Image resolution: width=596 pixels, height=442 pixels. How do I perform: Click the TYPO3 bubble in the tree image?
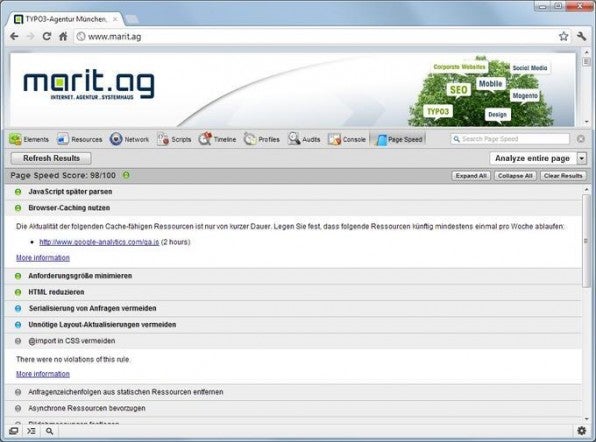coord(438,112)
